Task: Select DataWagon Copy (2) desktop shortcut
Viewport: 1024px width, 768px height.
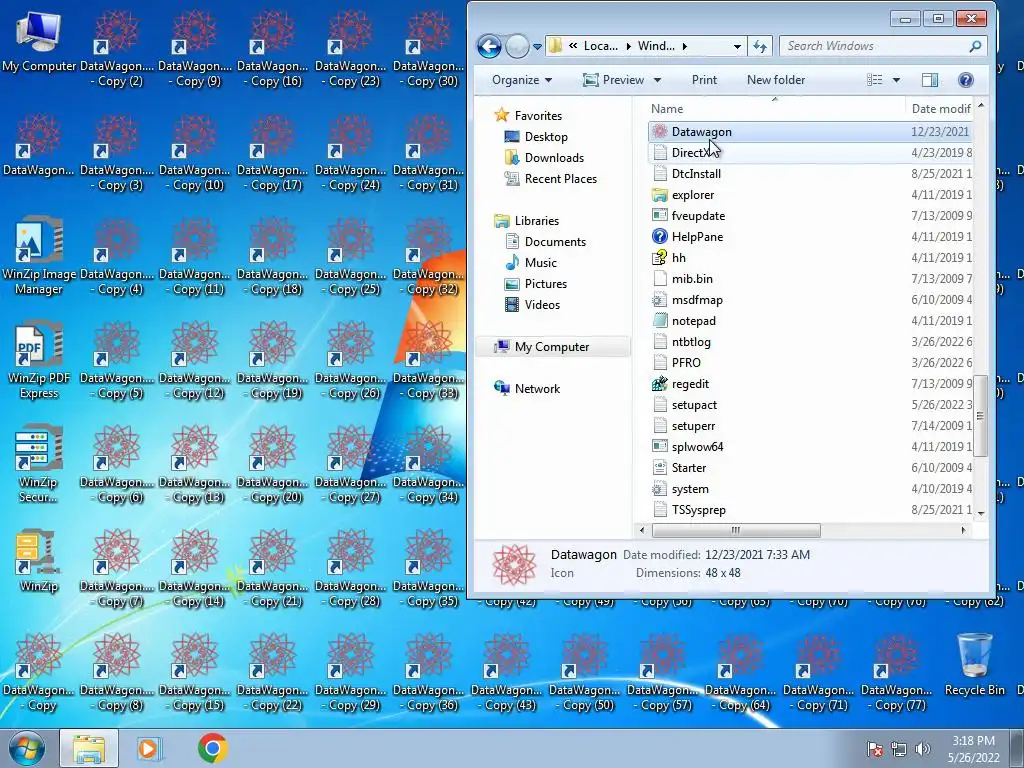Action: click(x=117, y=49)
